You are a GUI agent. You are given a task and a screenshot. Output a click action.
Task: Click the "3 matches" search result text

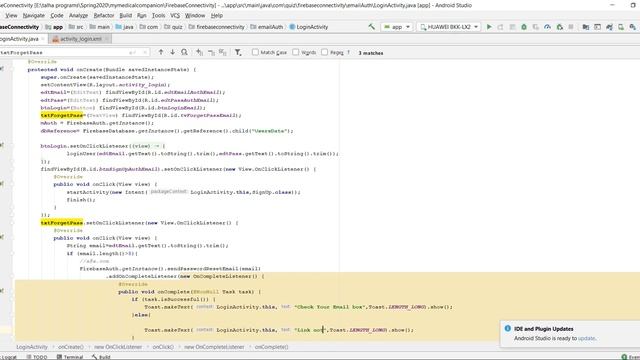click(x=371, y=53)
